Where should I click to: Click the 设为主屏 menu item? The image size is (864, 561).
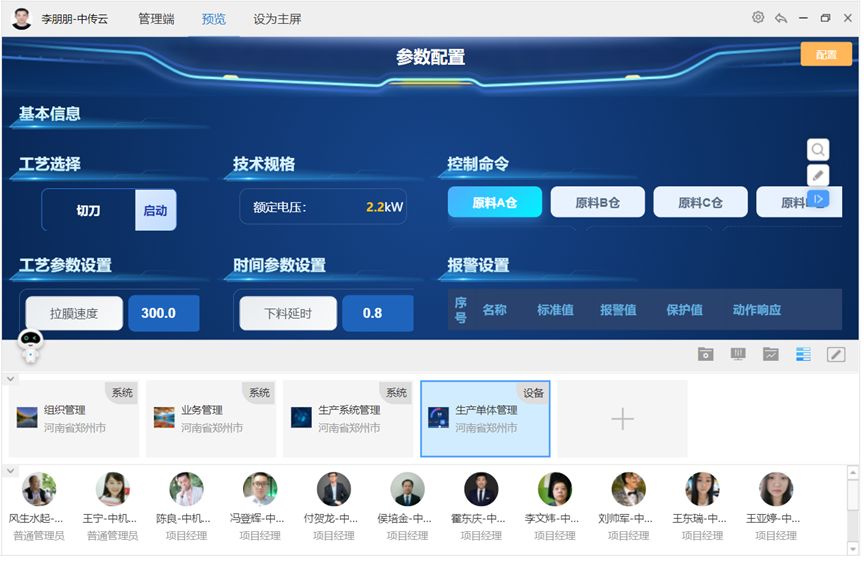277,19
